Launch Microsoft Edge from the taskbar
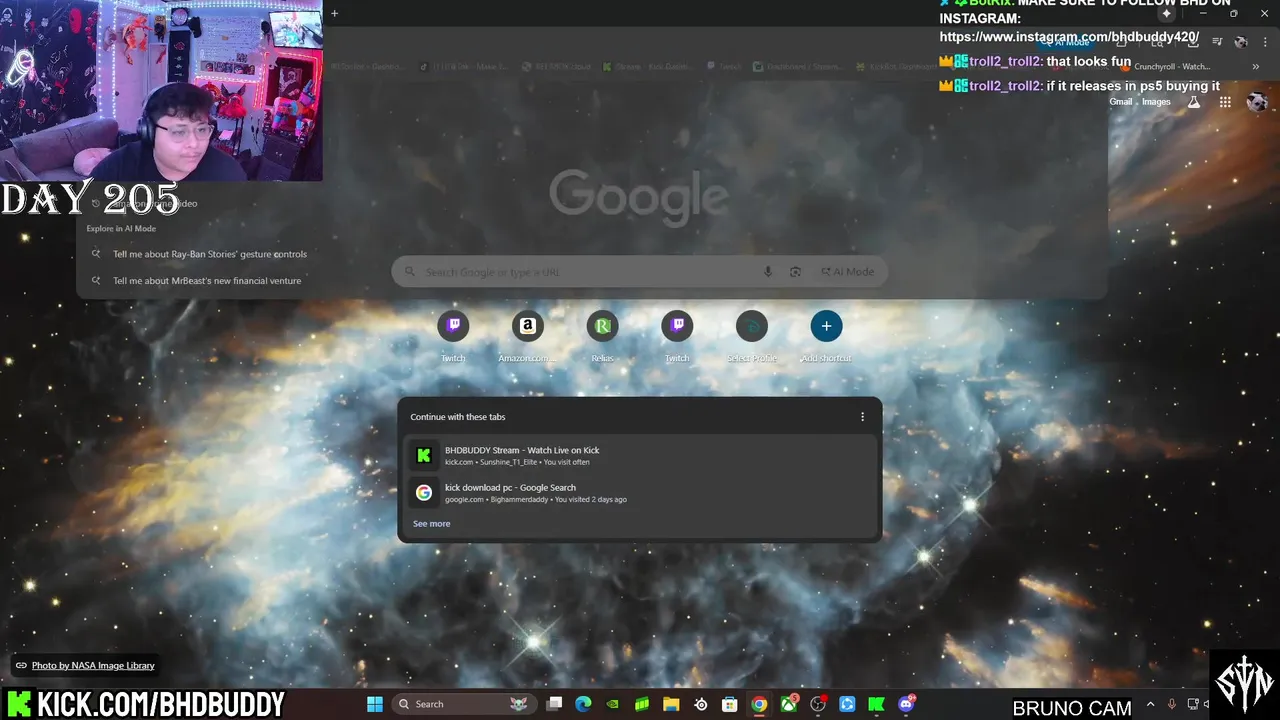Viewport: 1280px width, 720px height. click(583, 704)
